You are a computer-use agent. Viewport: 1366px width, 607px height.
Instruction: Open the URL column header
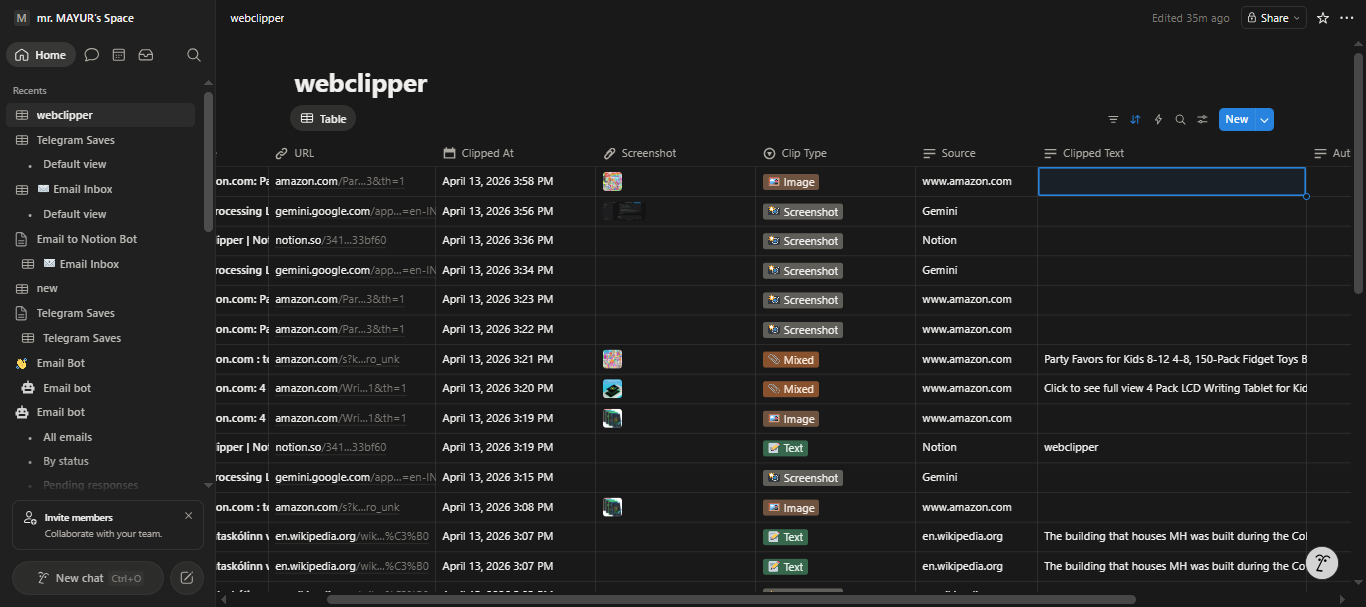pos(352,153)
